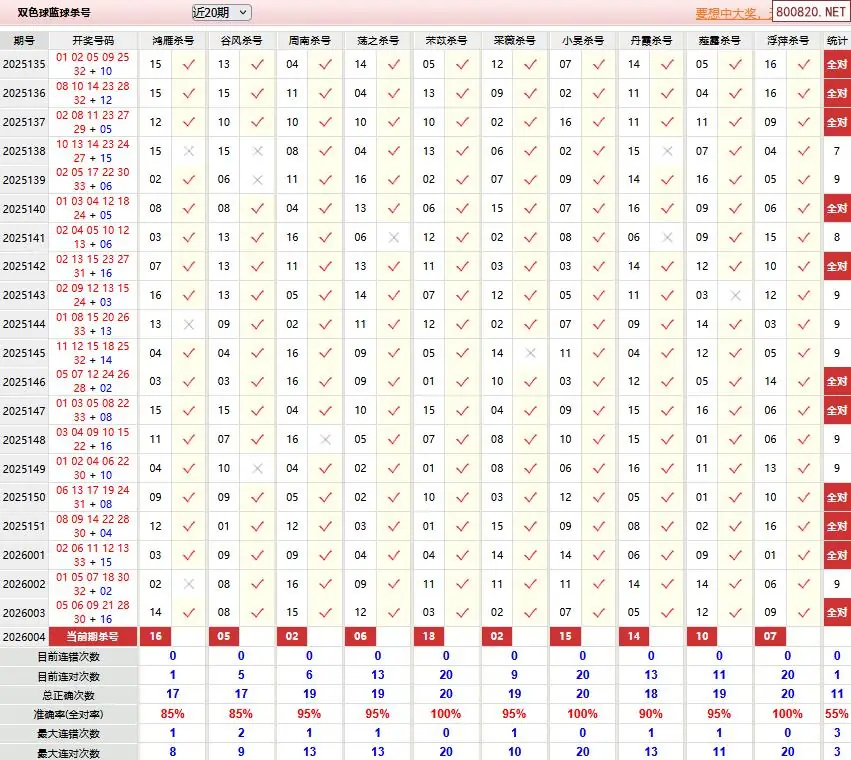The width and height of the screenshot is (851, 760).
Task: Click the red 当前期杀号 label
Action: [93, 636]
